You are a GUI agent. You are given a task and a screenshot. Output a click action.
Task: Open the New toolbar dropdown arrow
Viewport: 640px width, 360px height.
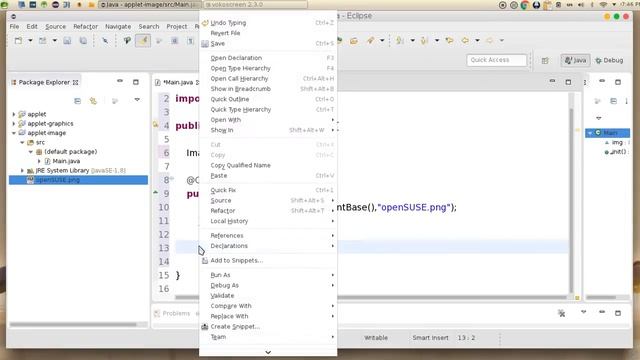(30, 40)
